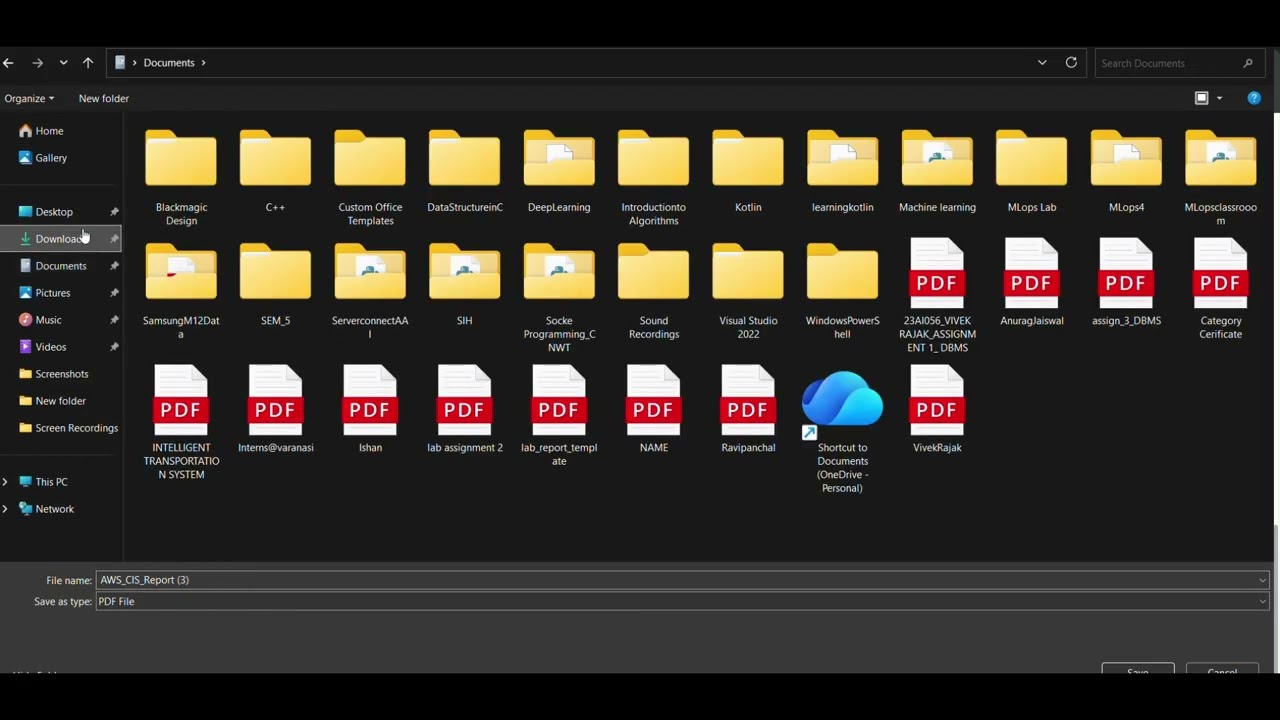Select the OneDrive Shortcut to Documents
The image size is (1280, 720).
coord(843,431)
